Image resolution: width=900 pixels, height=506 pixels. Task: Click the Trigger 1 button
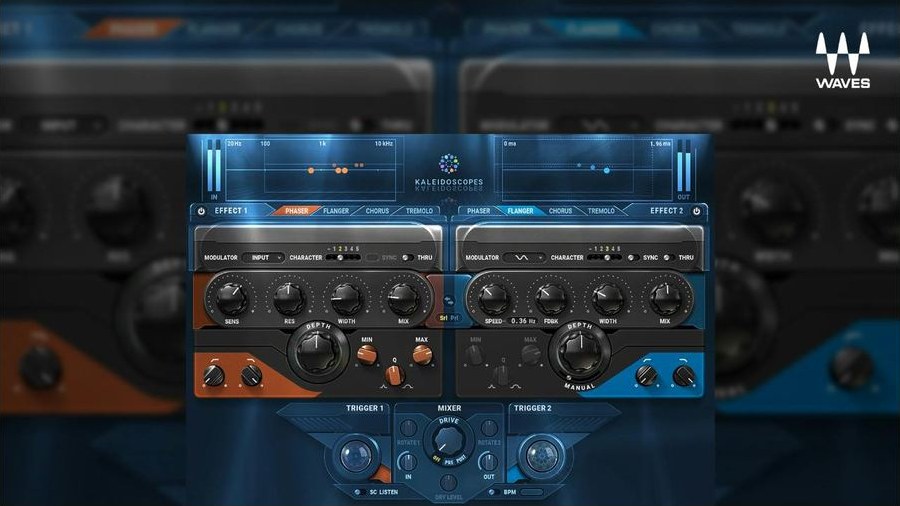point(356,456)
